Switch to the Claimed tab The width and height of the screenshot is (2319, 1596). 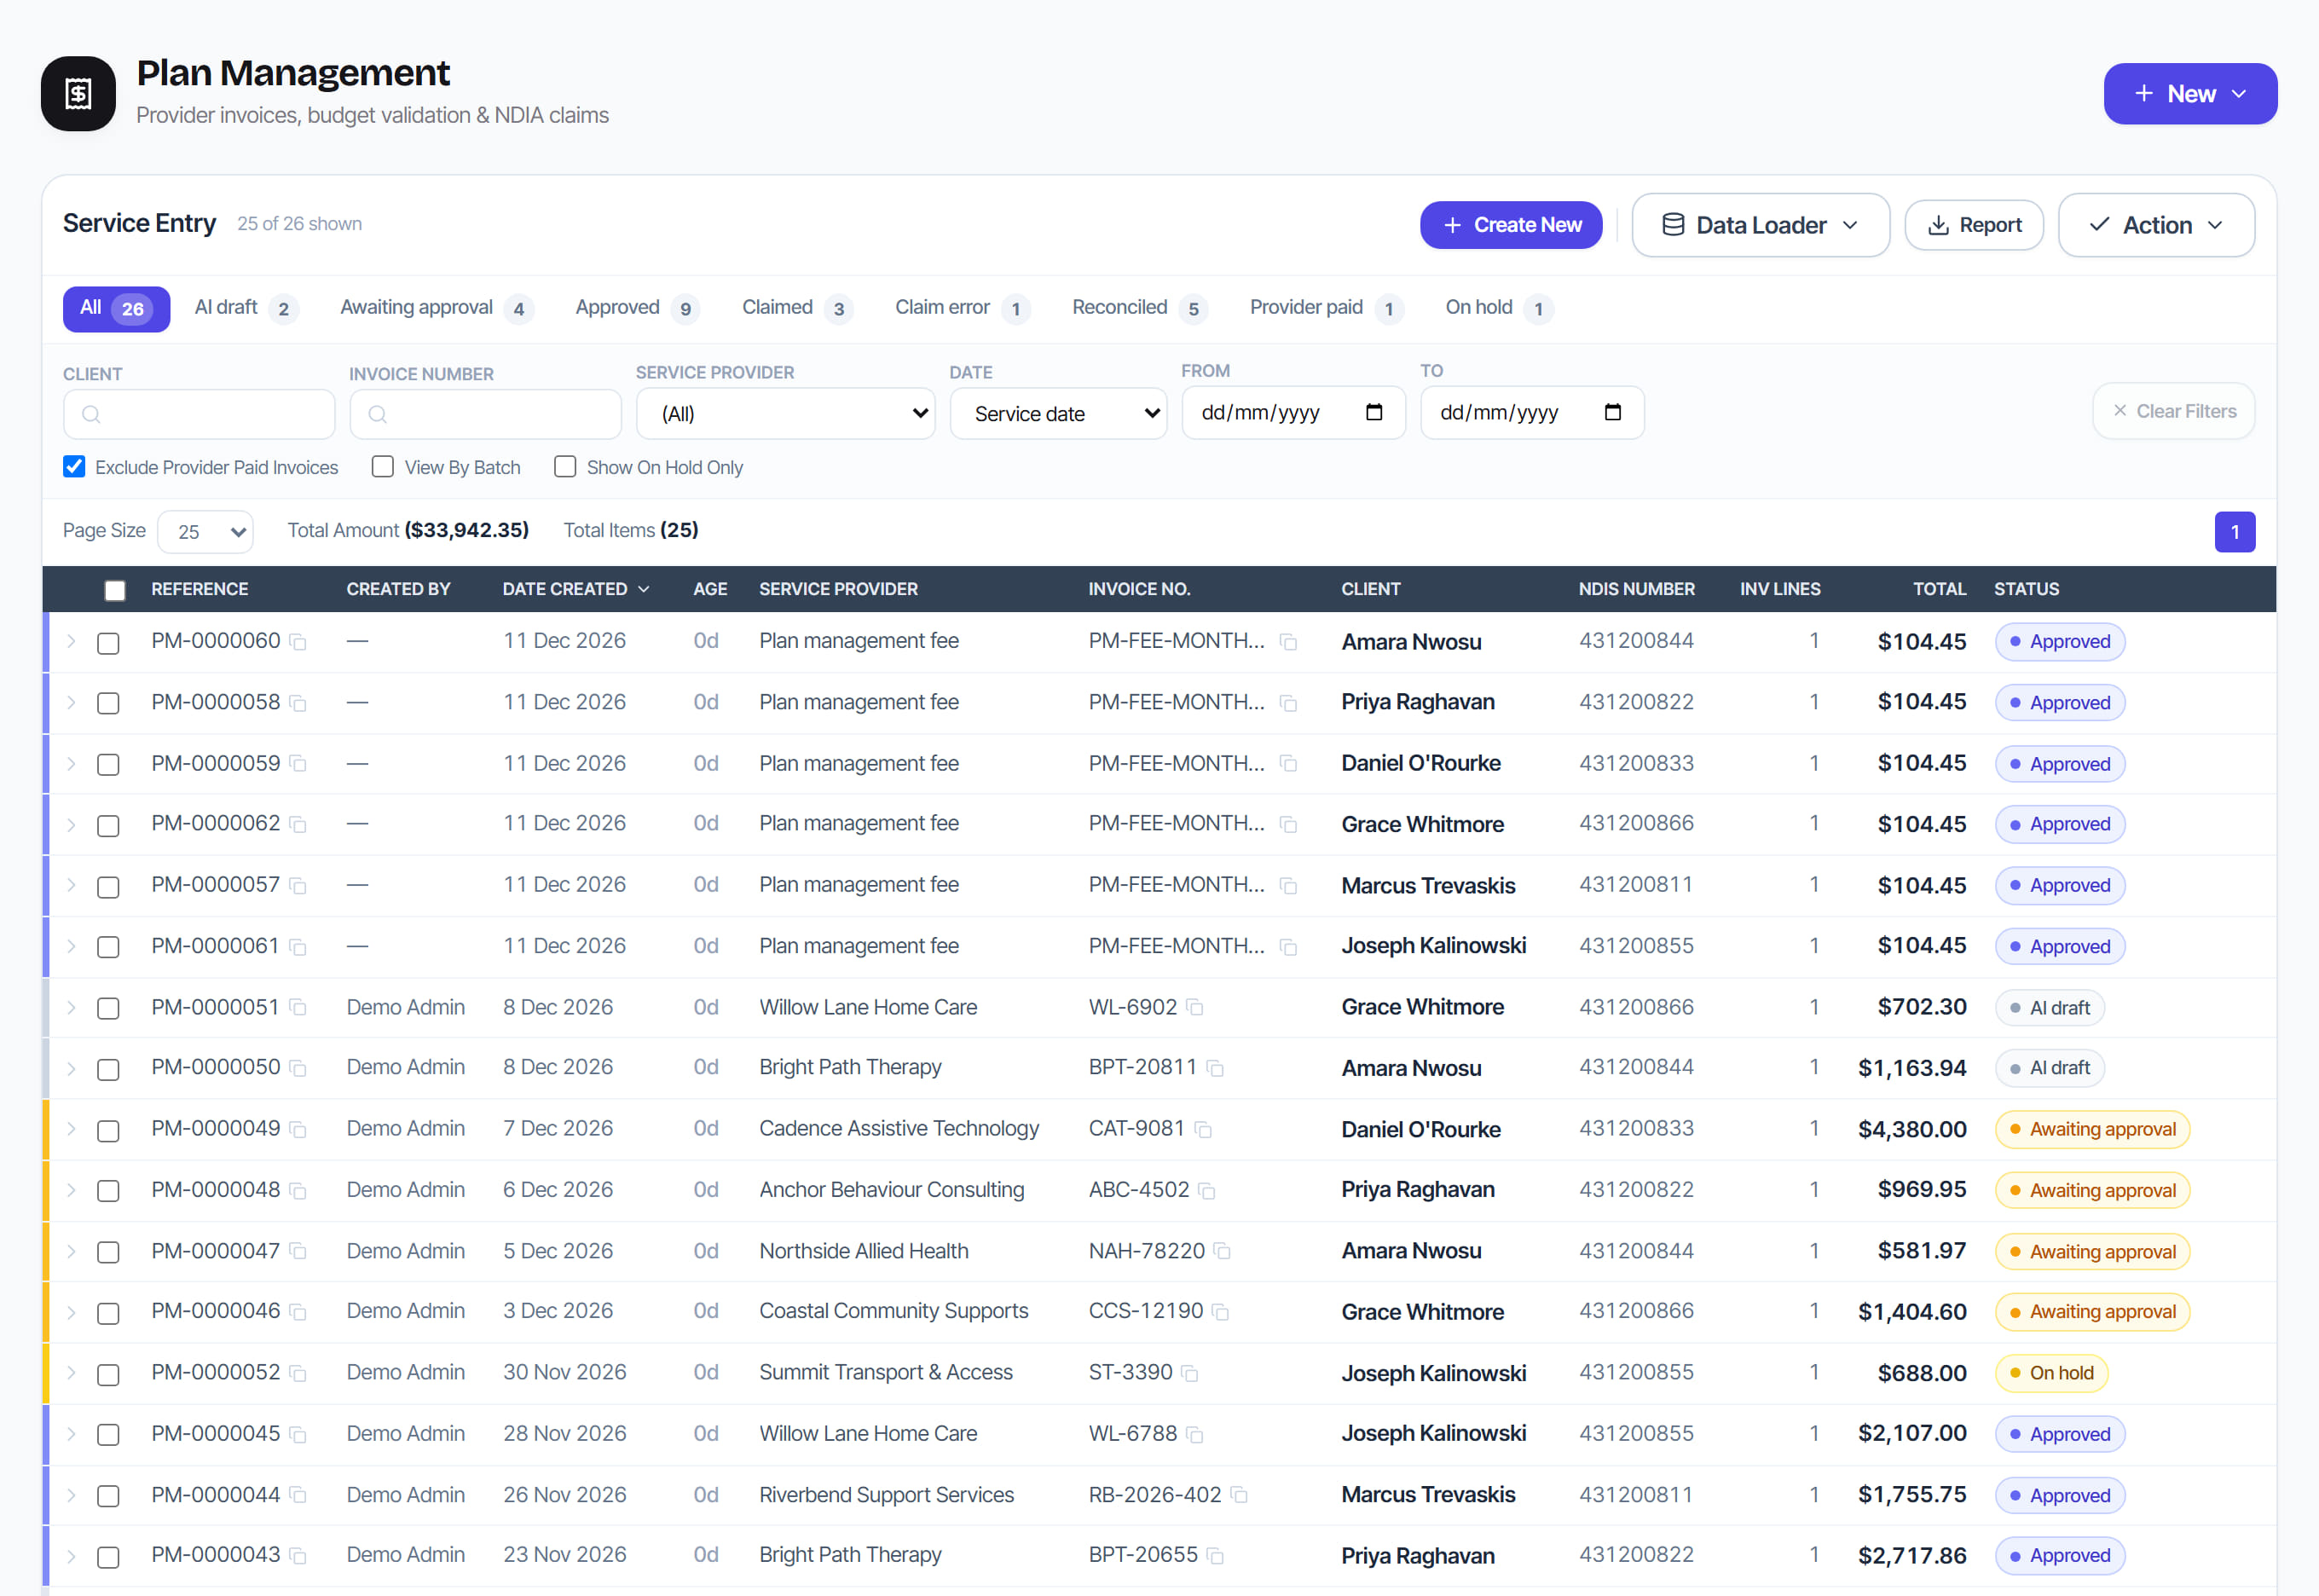[796, 308]
